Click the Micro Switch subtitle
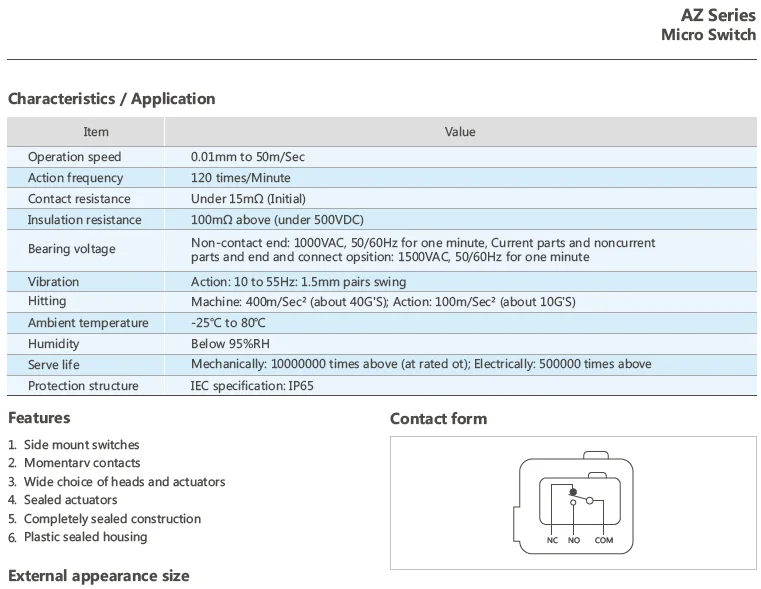Screen dimensions: 761x589 point(708,35)
